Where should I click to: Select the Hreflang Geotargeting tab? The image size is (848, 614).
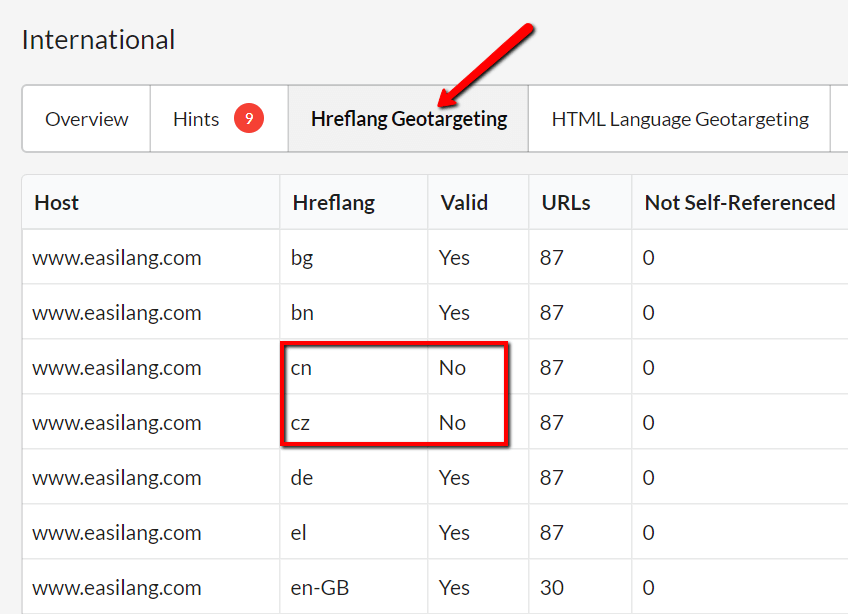pos(409,119)
